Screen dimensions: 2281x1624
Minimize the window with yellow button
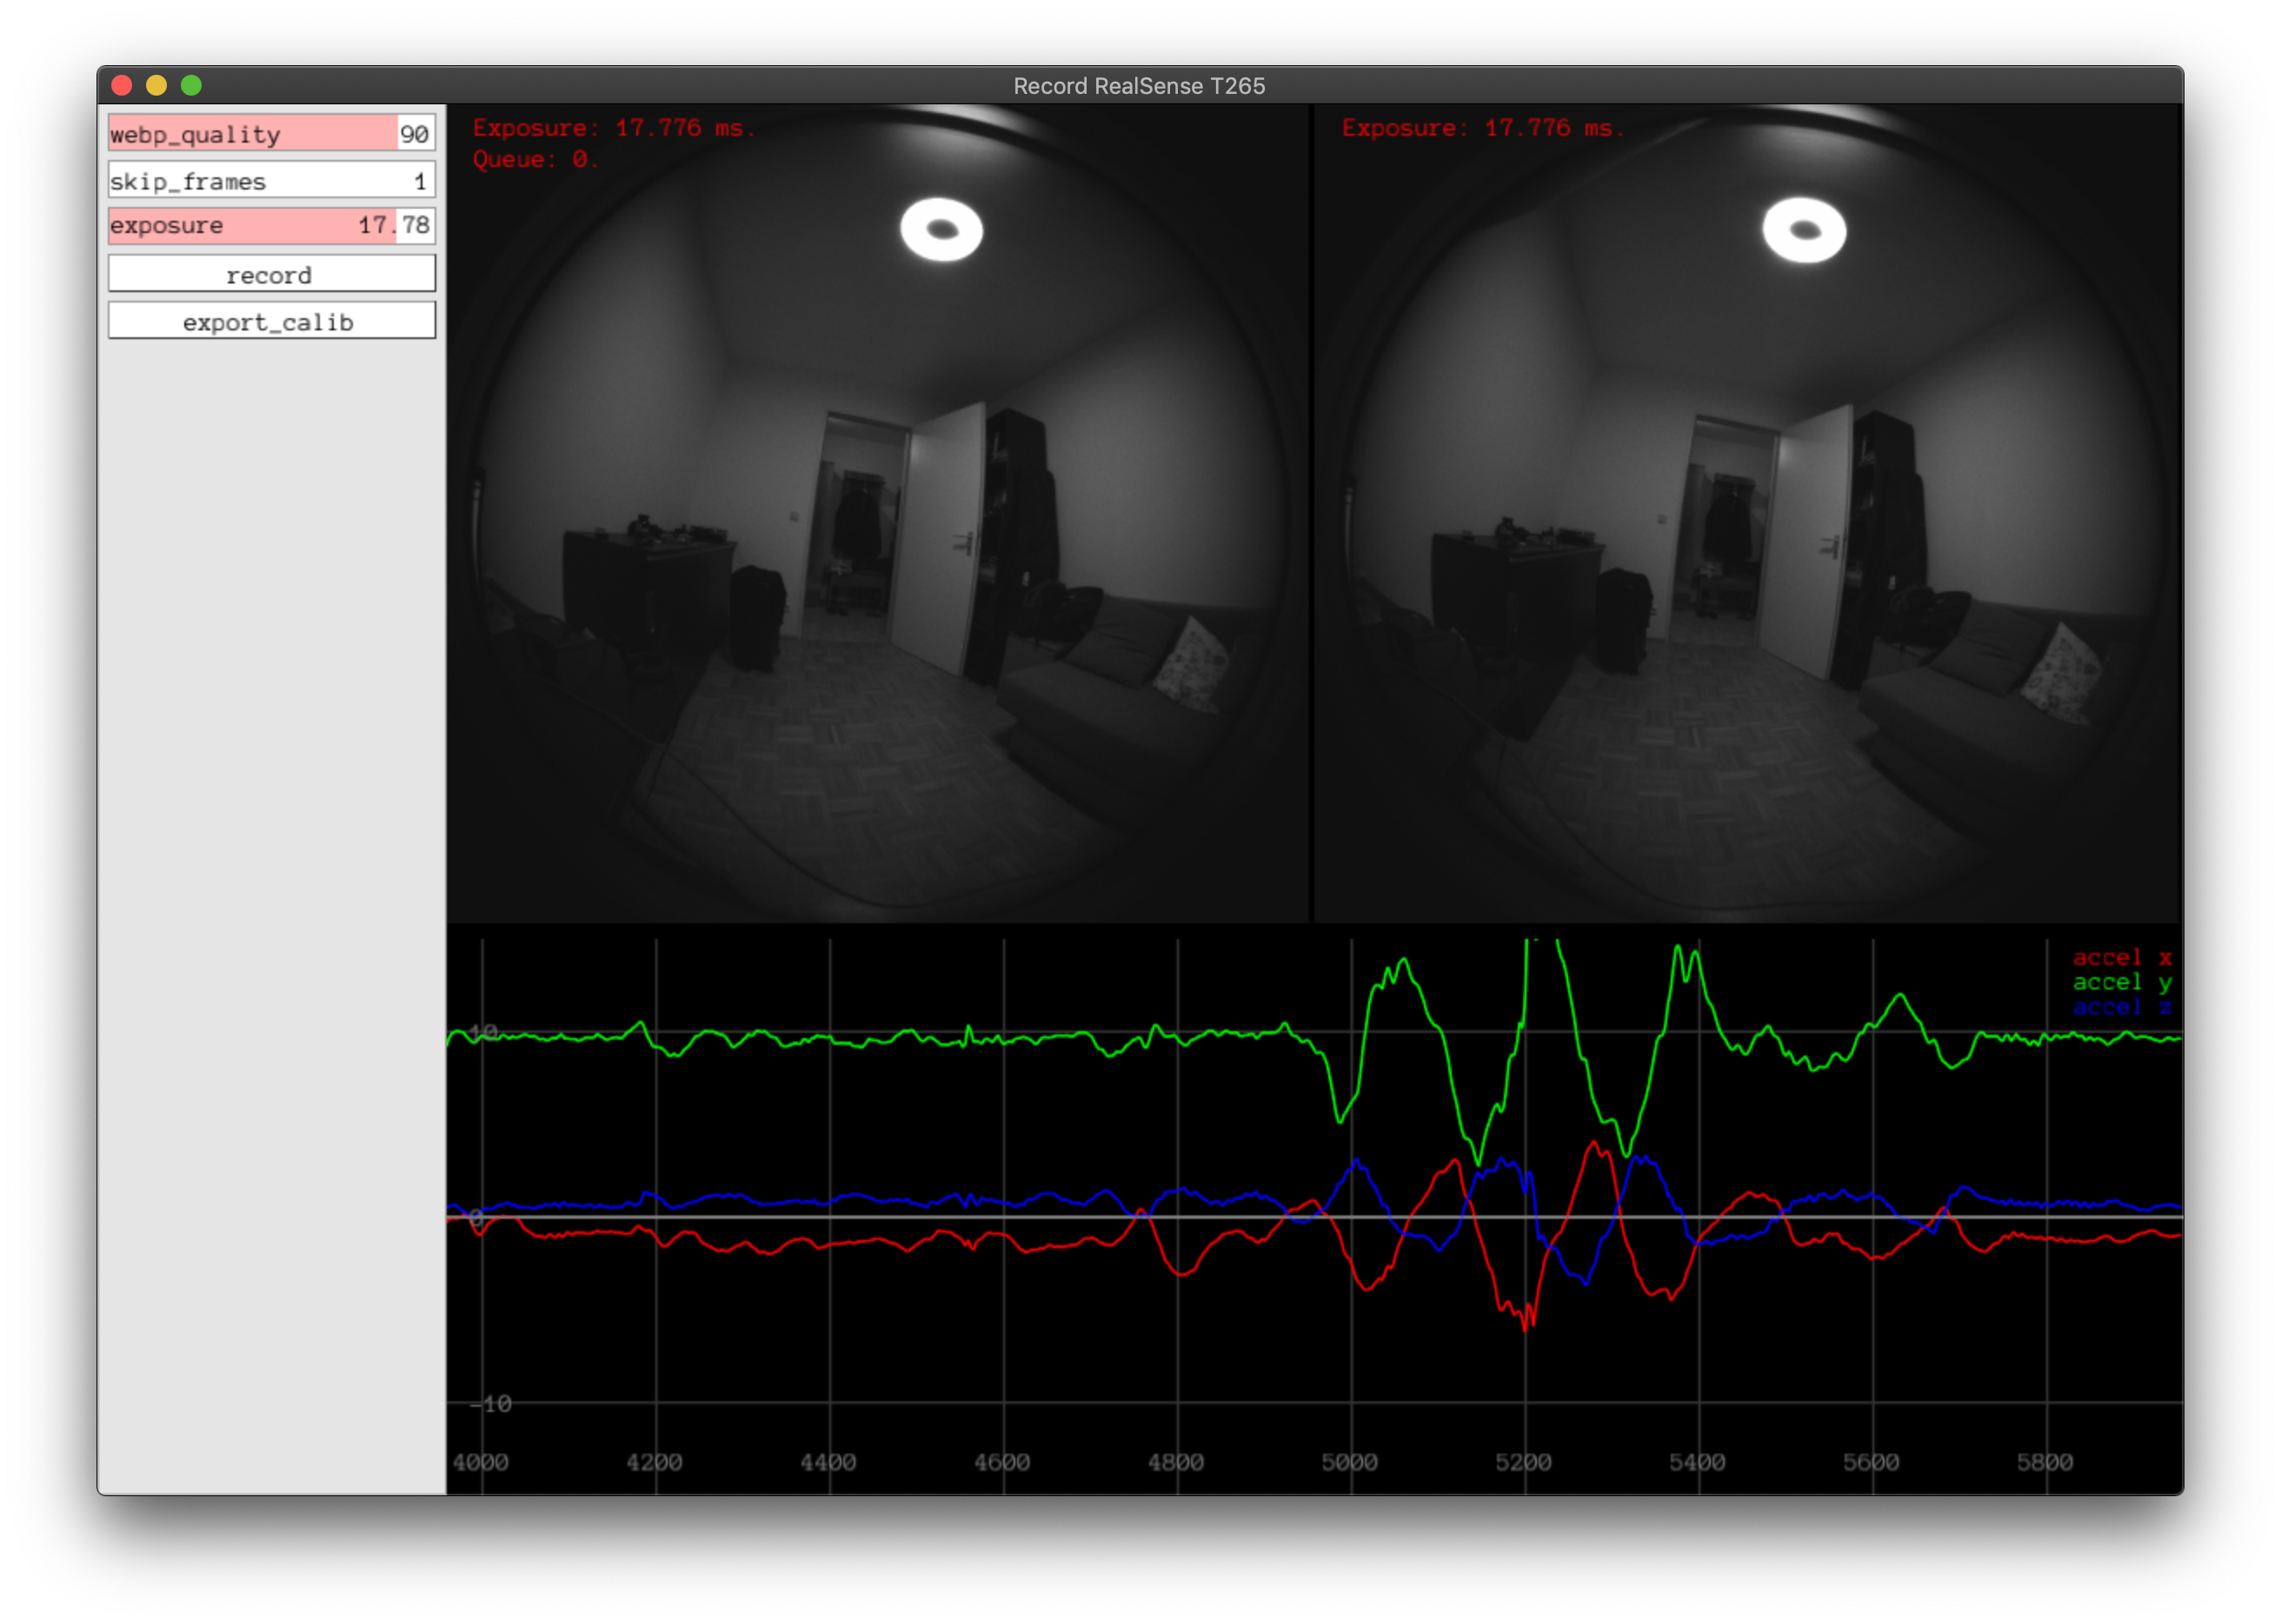(156, 86)
